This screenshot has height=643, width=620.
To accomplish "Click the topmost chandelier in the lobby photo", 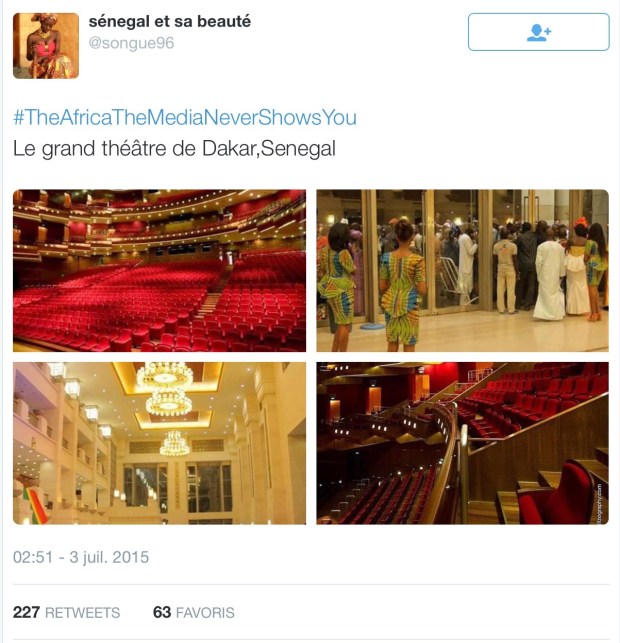I will coord(165,375).
